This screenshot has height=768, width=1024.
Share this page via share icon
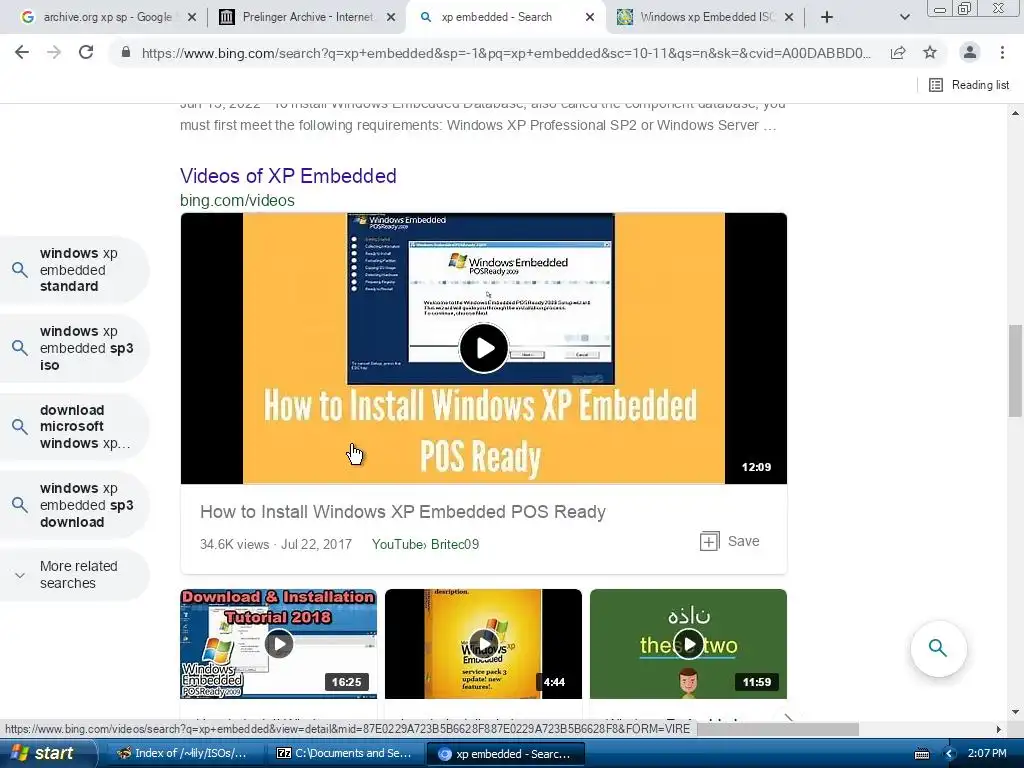(898, 52)
